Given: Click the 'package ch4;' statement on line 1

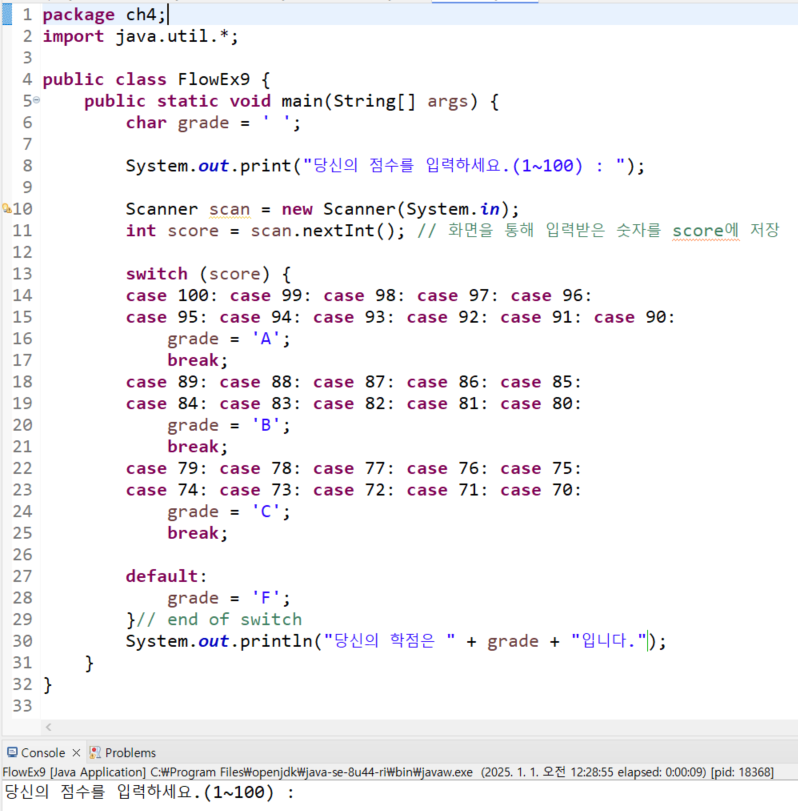Looking at the screenshot, I should pos(104,14).
